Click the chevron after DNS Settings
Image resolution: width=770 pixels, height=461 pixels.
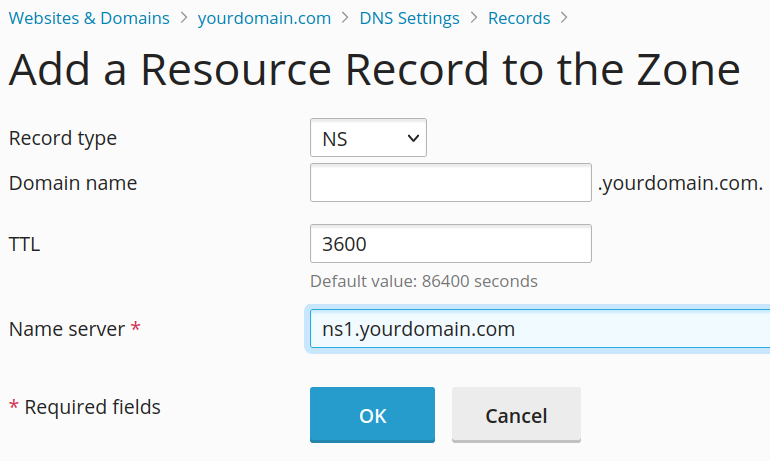point(474,18)
